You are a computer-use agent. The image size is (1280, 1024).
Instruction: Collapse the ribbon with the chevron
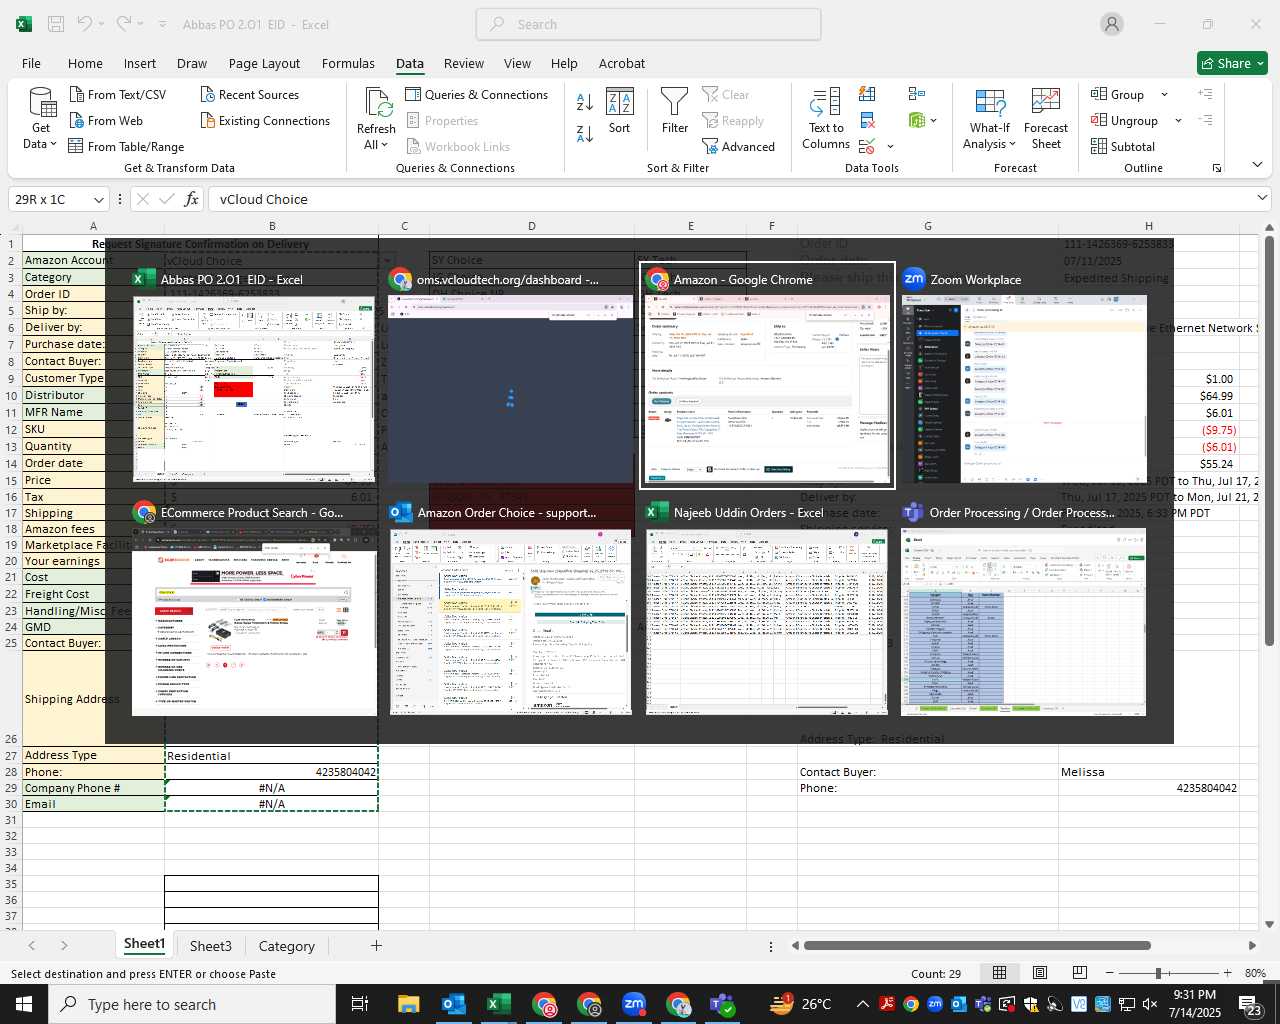pyautogui.click(x=1257, y=164)
